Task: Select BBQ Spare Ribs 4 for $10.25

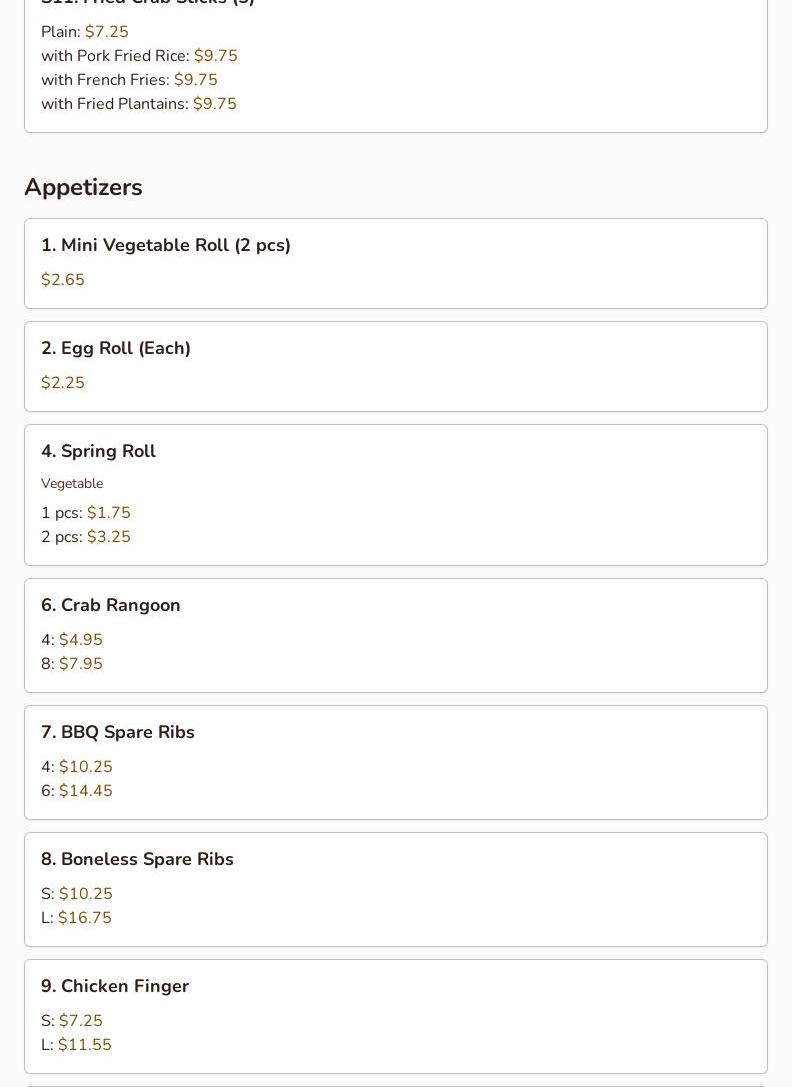Action: click(x=77, y=767)
